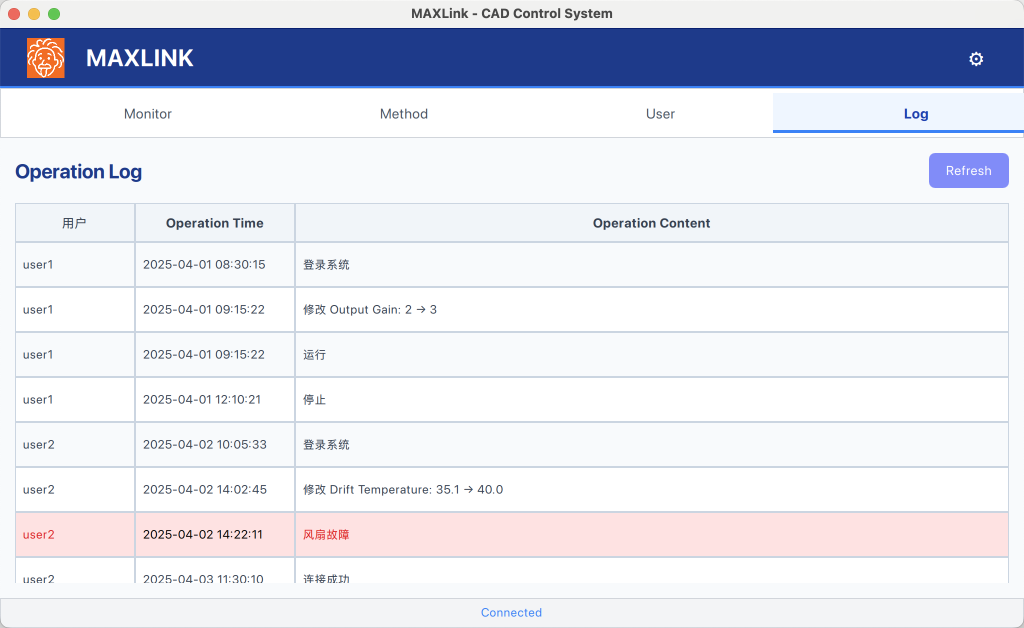
Task: Open settings via the gear icon
Action: [976, 59]
